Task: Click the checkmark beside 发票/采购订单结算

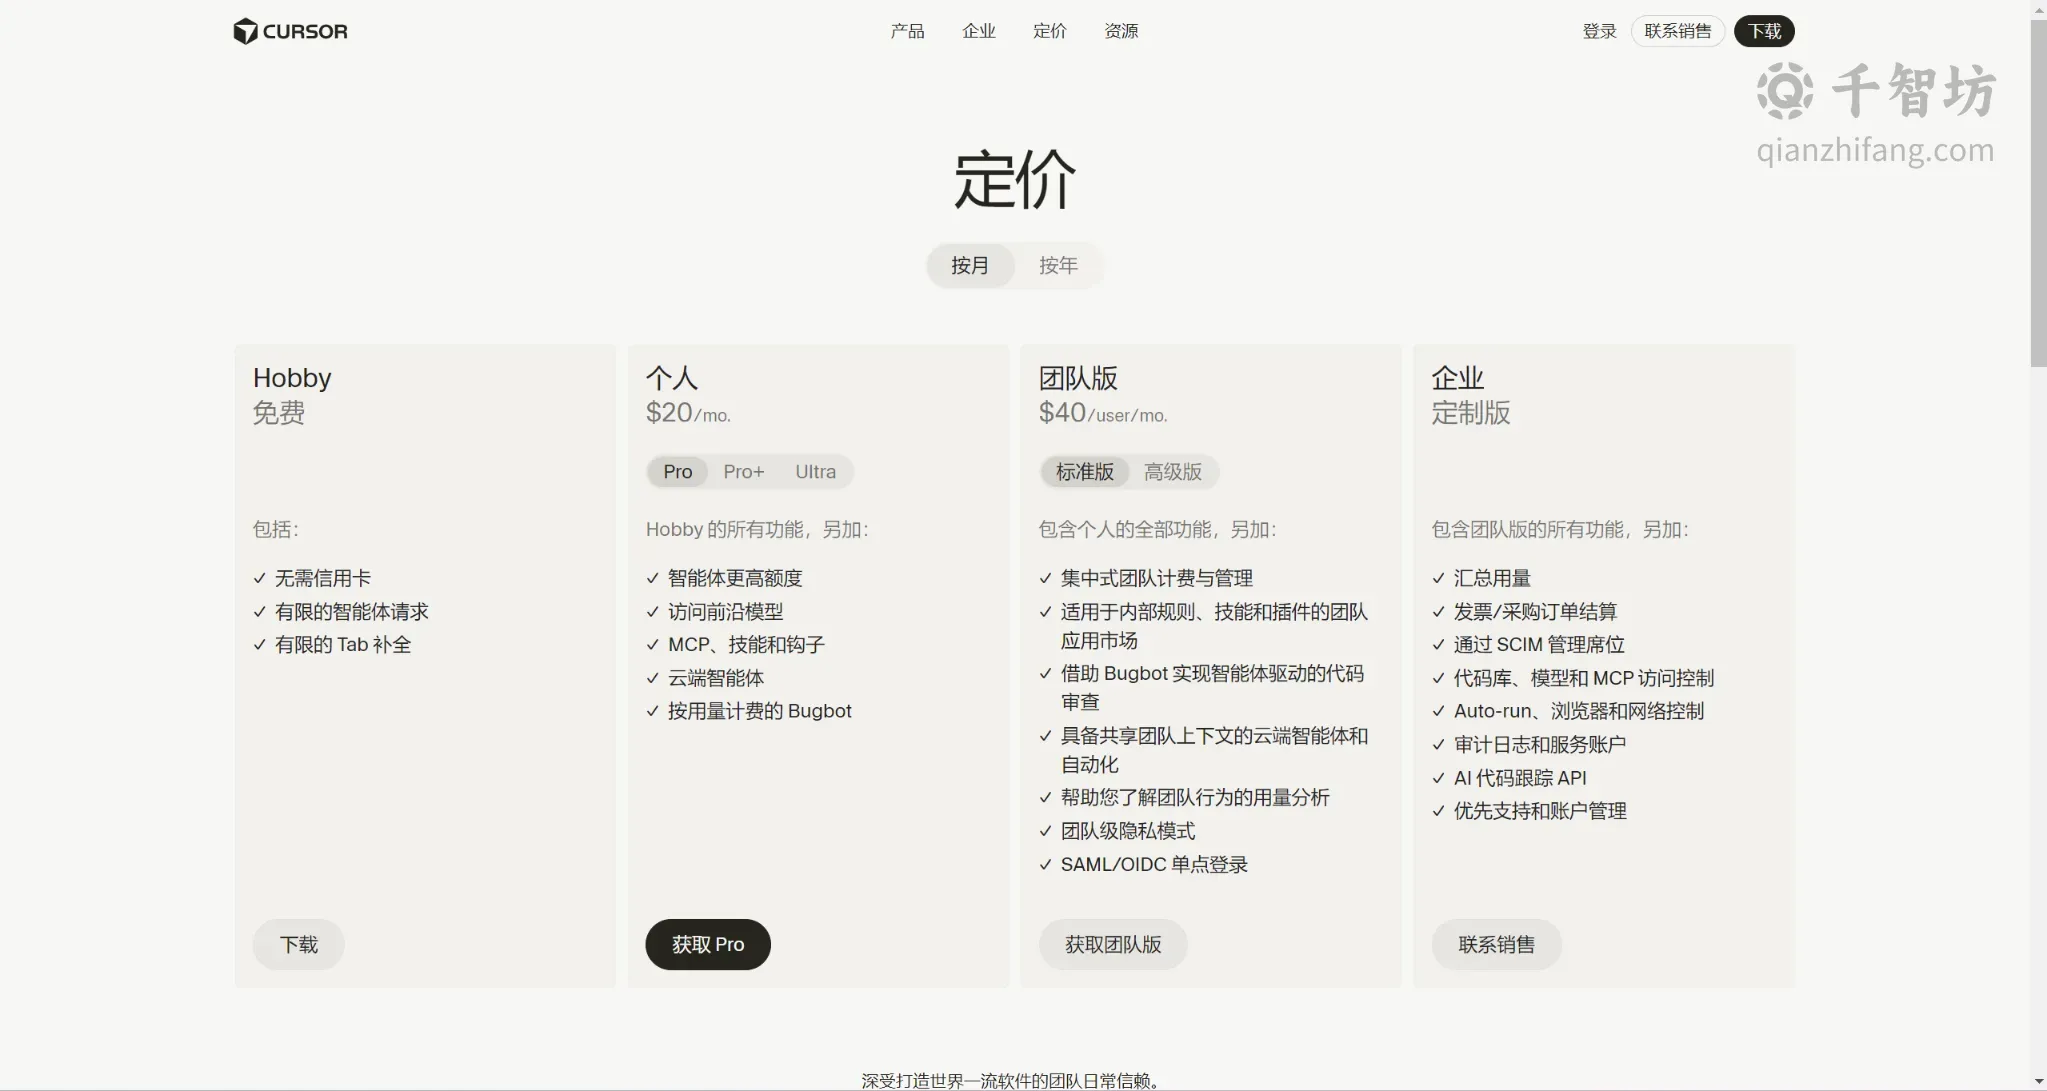Action: 1438,611
